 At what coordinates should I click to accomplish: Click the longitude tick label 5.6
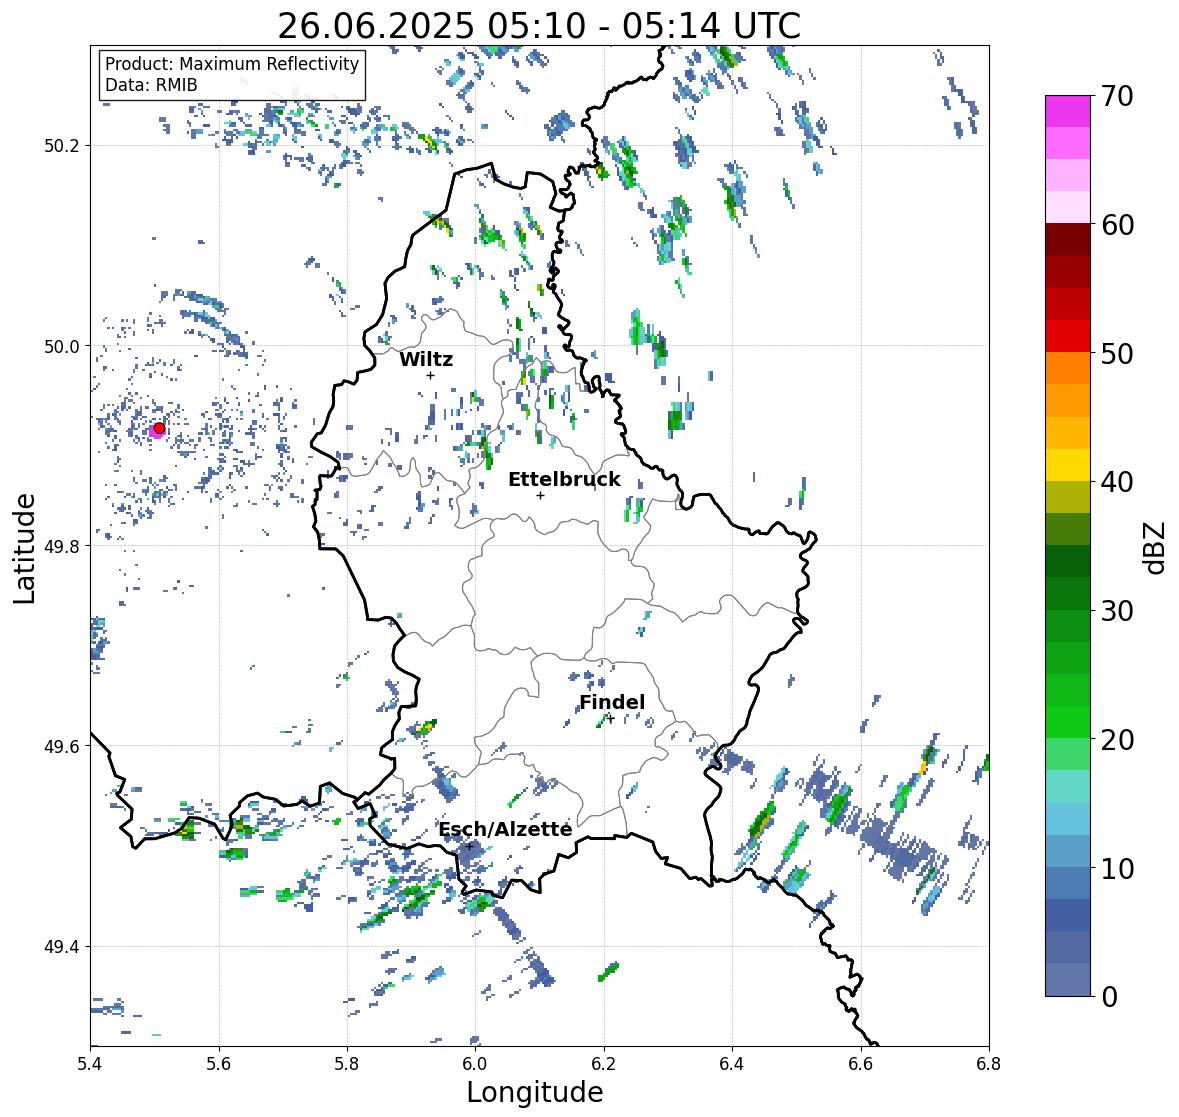219,1064
